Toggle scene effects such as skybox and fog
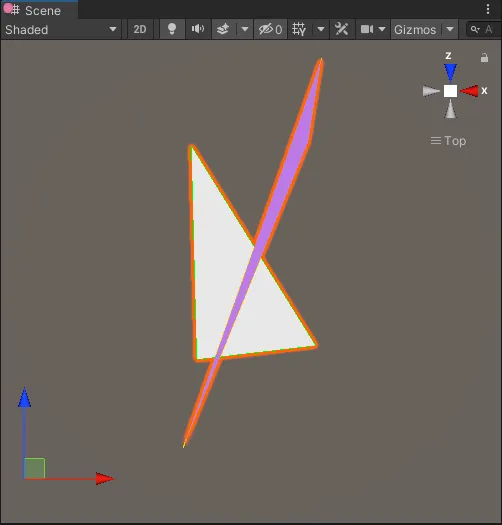Viewport: 502px width, 525px height. pyautogui.click(x=223, y=29)
